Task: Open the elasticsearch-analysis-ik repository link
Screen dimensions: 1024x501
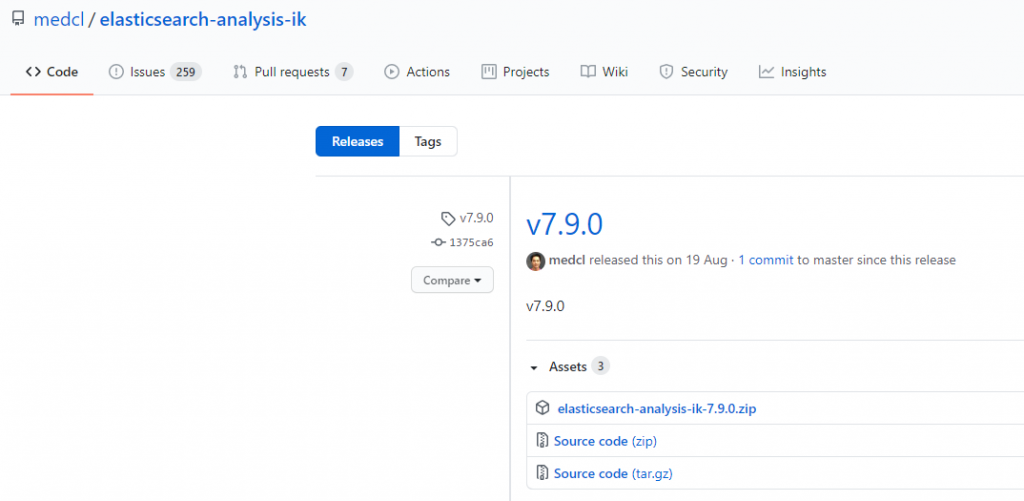Action: coord(203,20)
